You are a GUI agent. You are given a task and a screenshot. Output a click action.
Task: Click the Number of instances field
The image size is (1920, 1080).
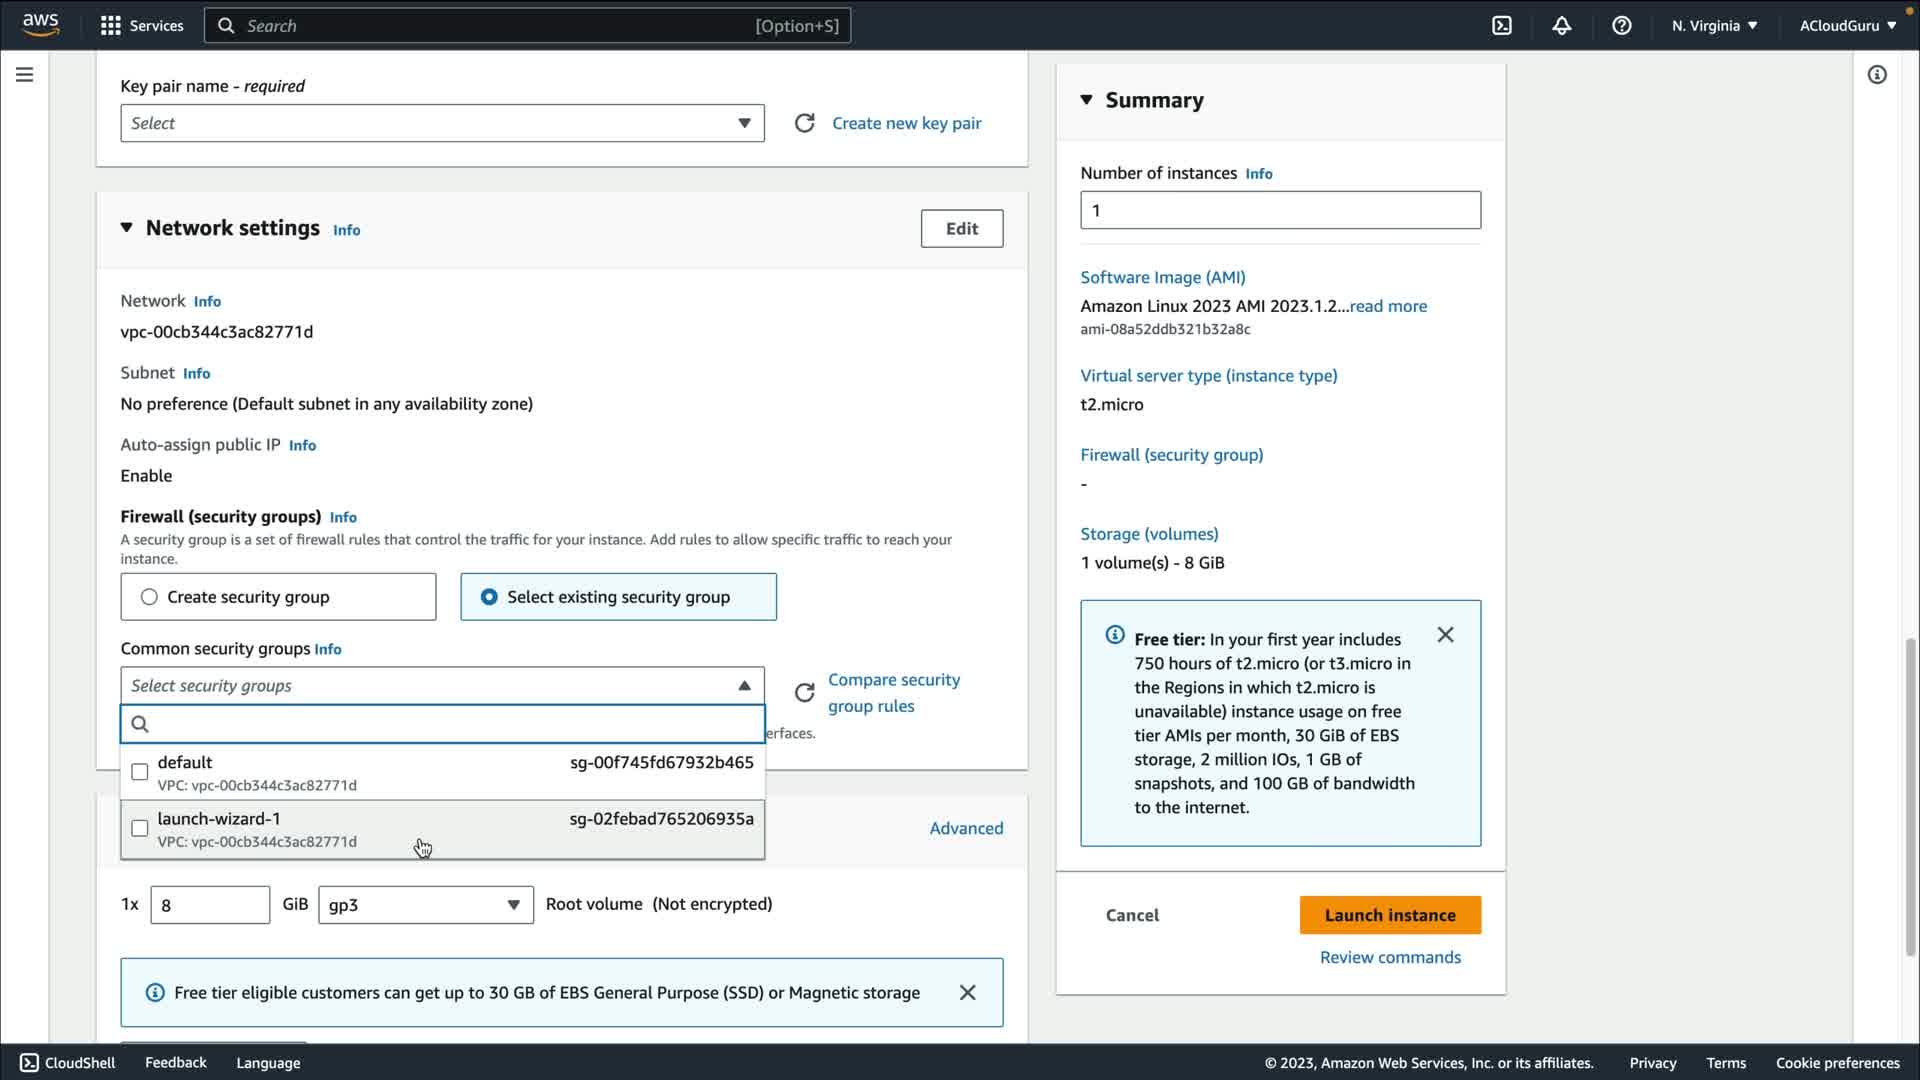click(x=1280, y=210)
